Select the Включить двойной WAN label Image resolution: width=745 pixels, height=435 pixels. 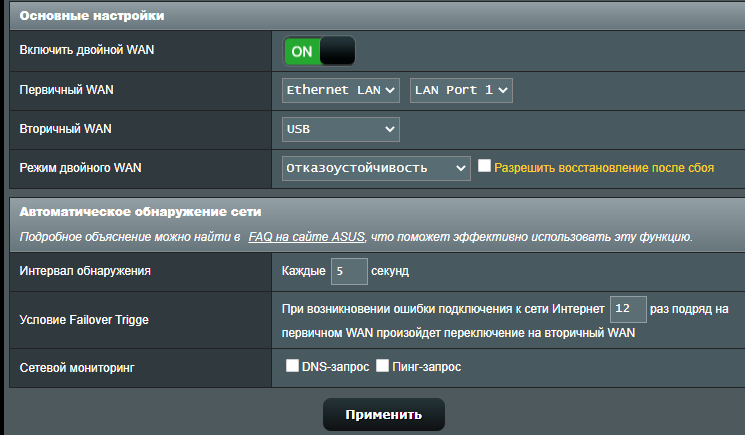click(x=87, y=51)
